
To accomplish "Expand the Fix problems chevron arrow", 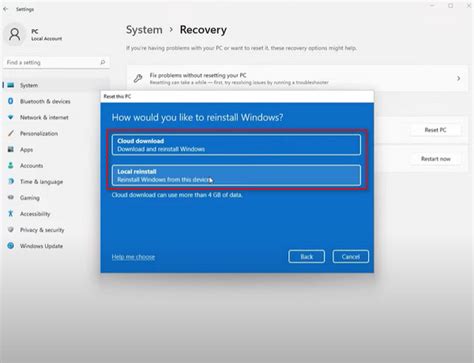I will 459,78.
